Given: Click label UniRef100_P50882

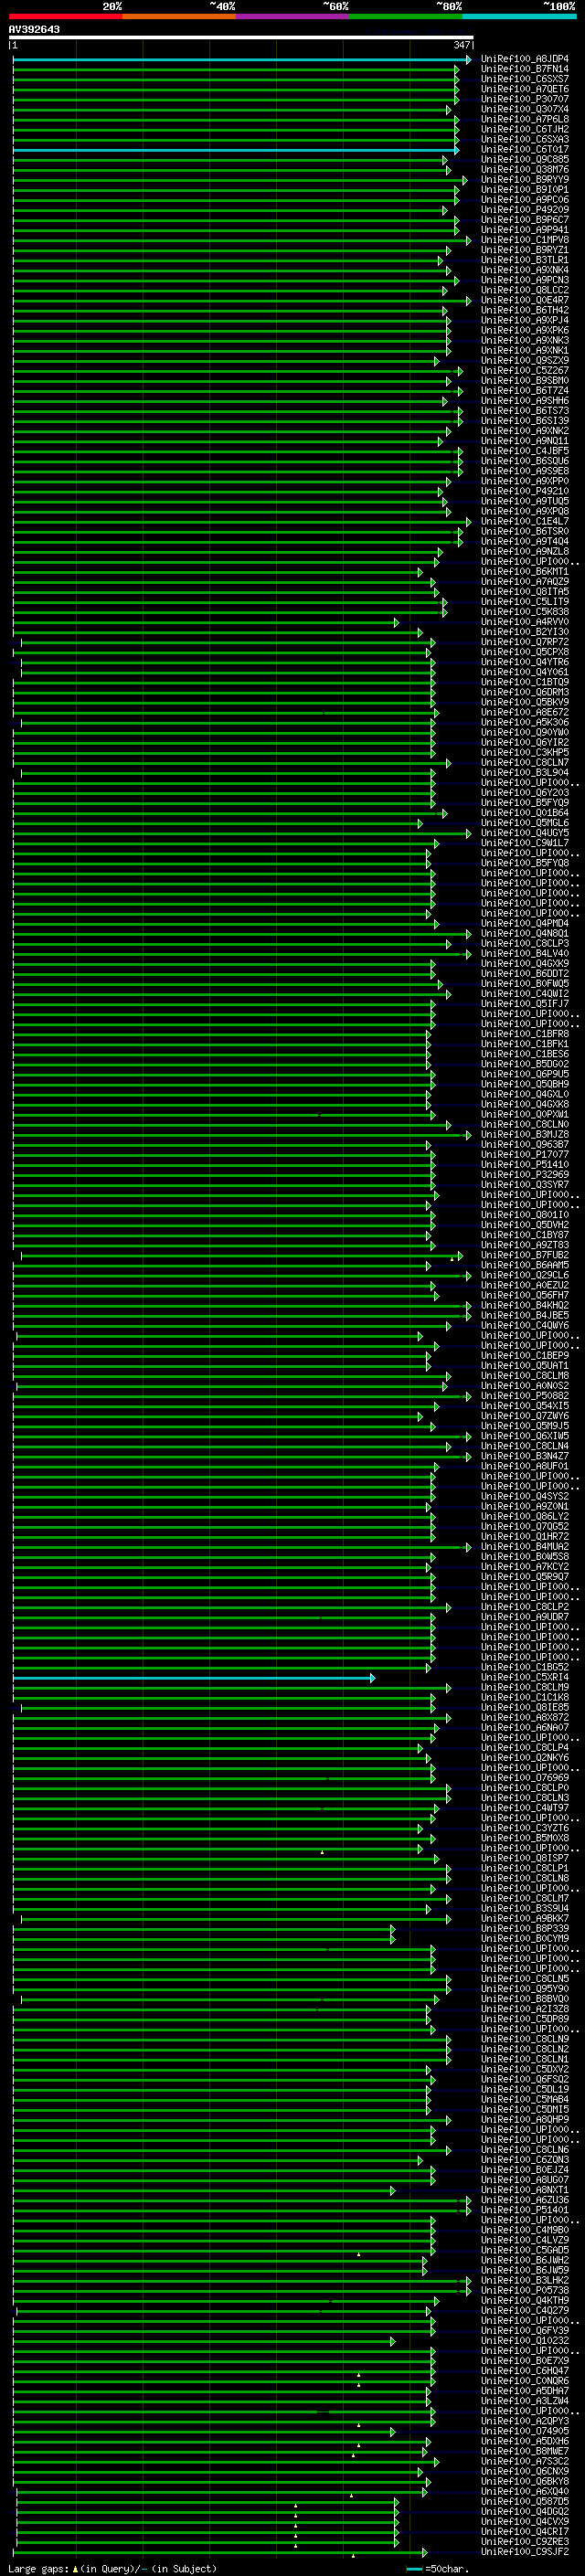Looking at the screenshot, I should coord(524,1396).
